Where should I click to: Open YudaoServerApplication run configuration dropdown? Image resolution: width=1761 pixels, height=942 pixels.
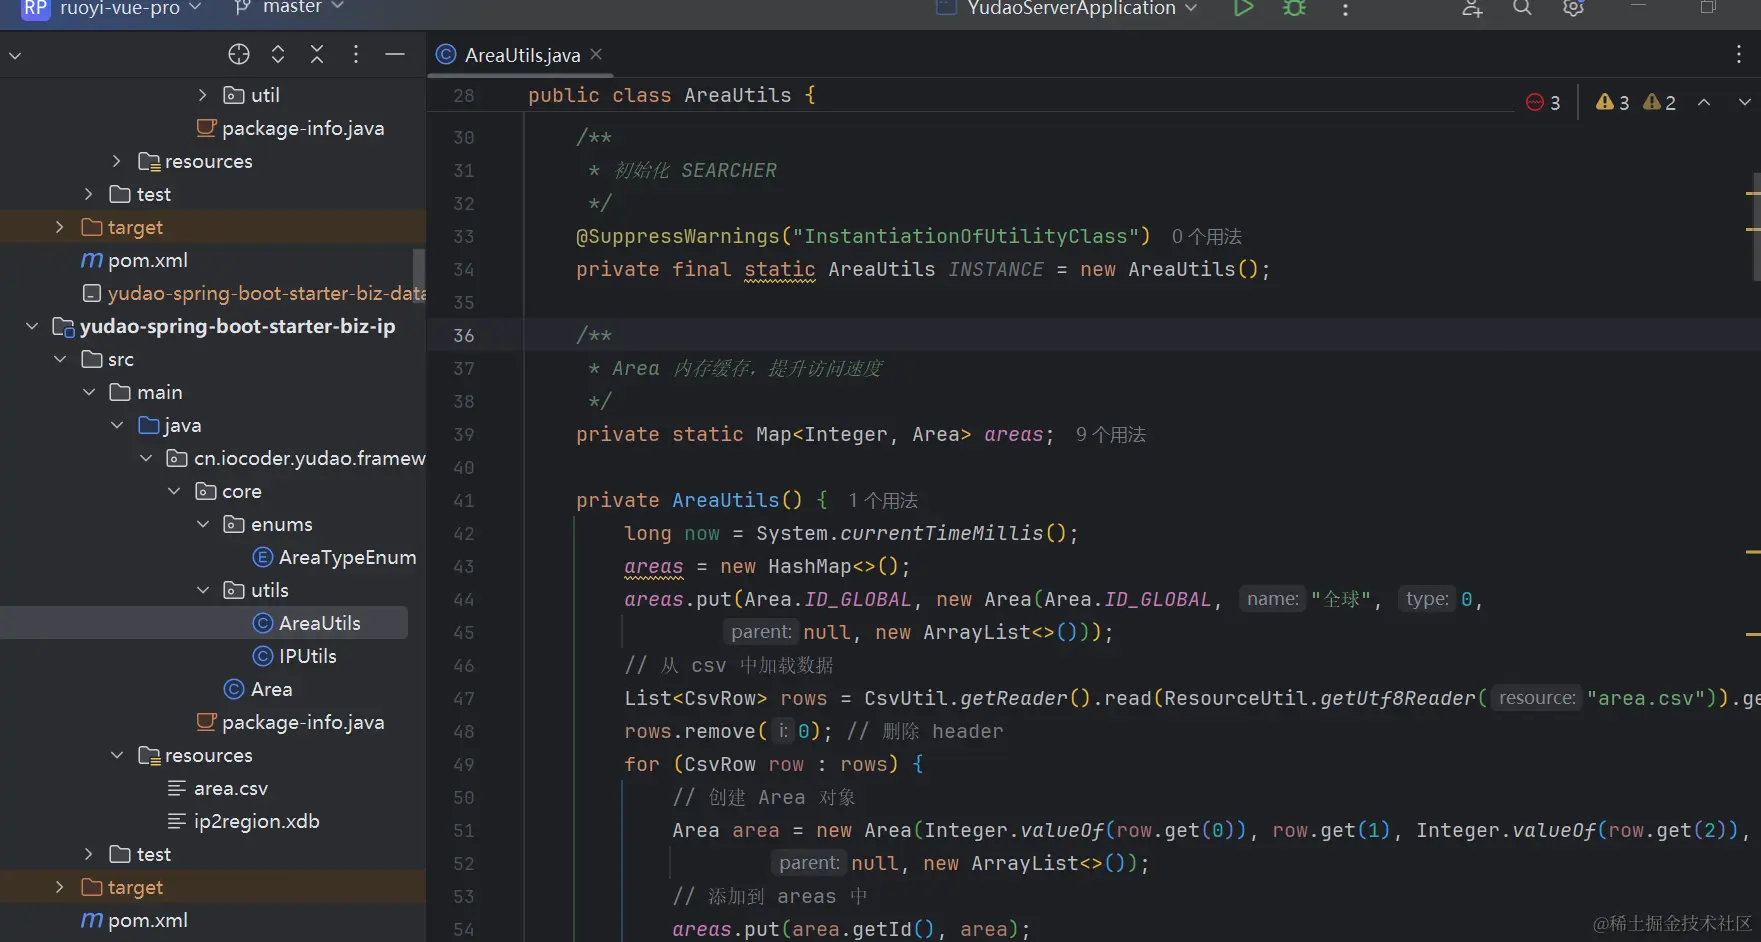(1070, 8)
